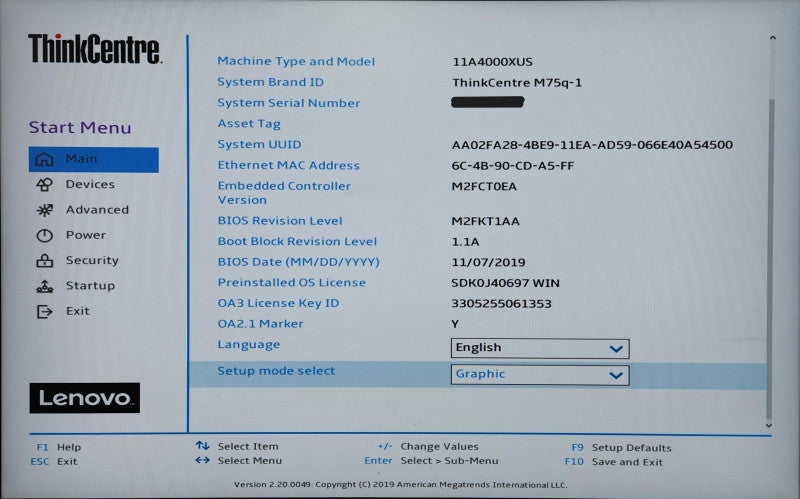Click scrollbar up arrow at top right
This screenshot has width=800, height=499.
(x=772, y=38)
